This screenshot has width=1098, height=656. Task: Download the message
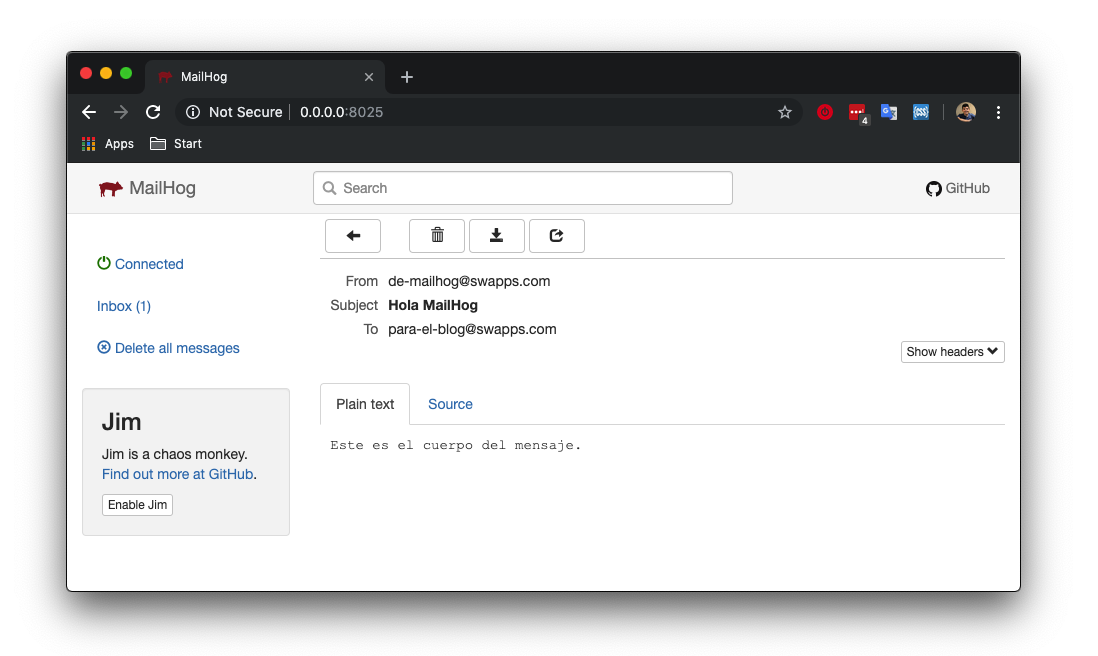pos(496,236)
